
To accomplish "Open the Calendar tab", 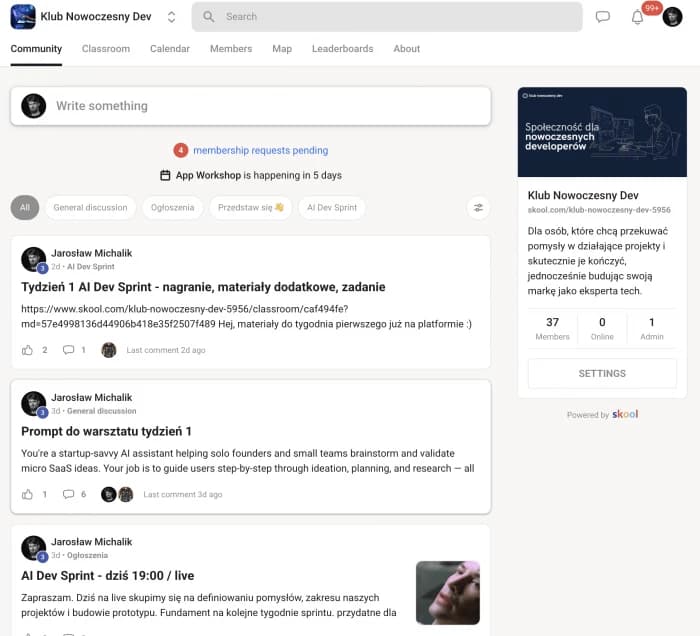I will 170,49.
